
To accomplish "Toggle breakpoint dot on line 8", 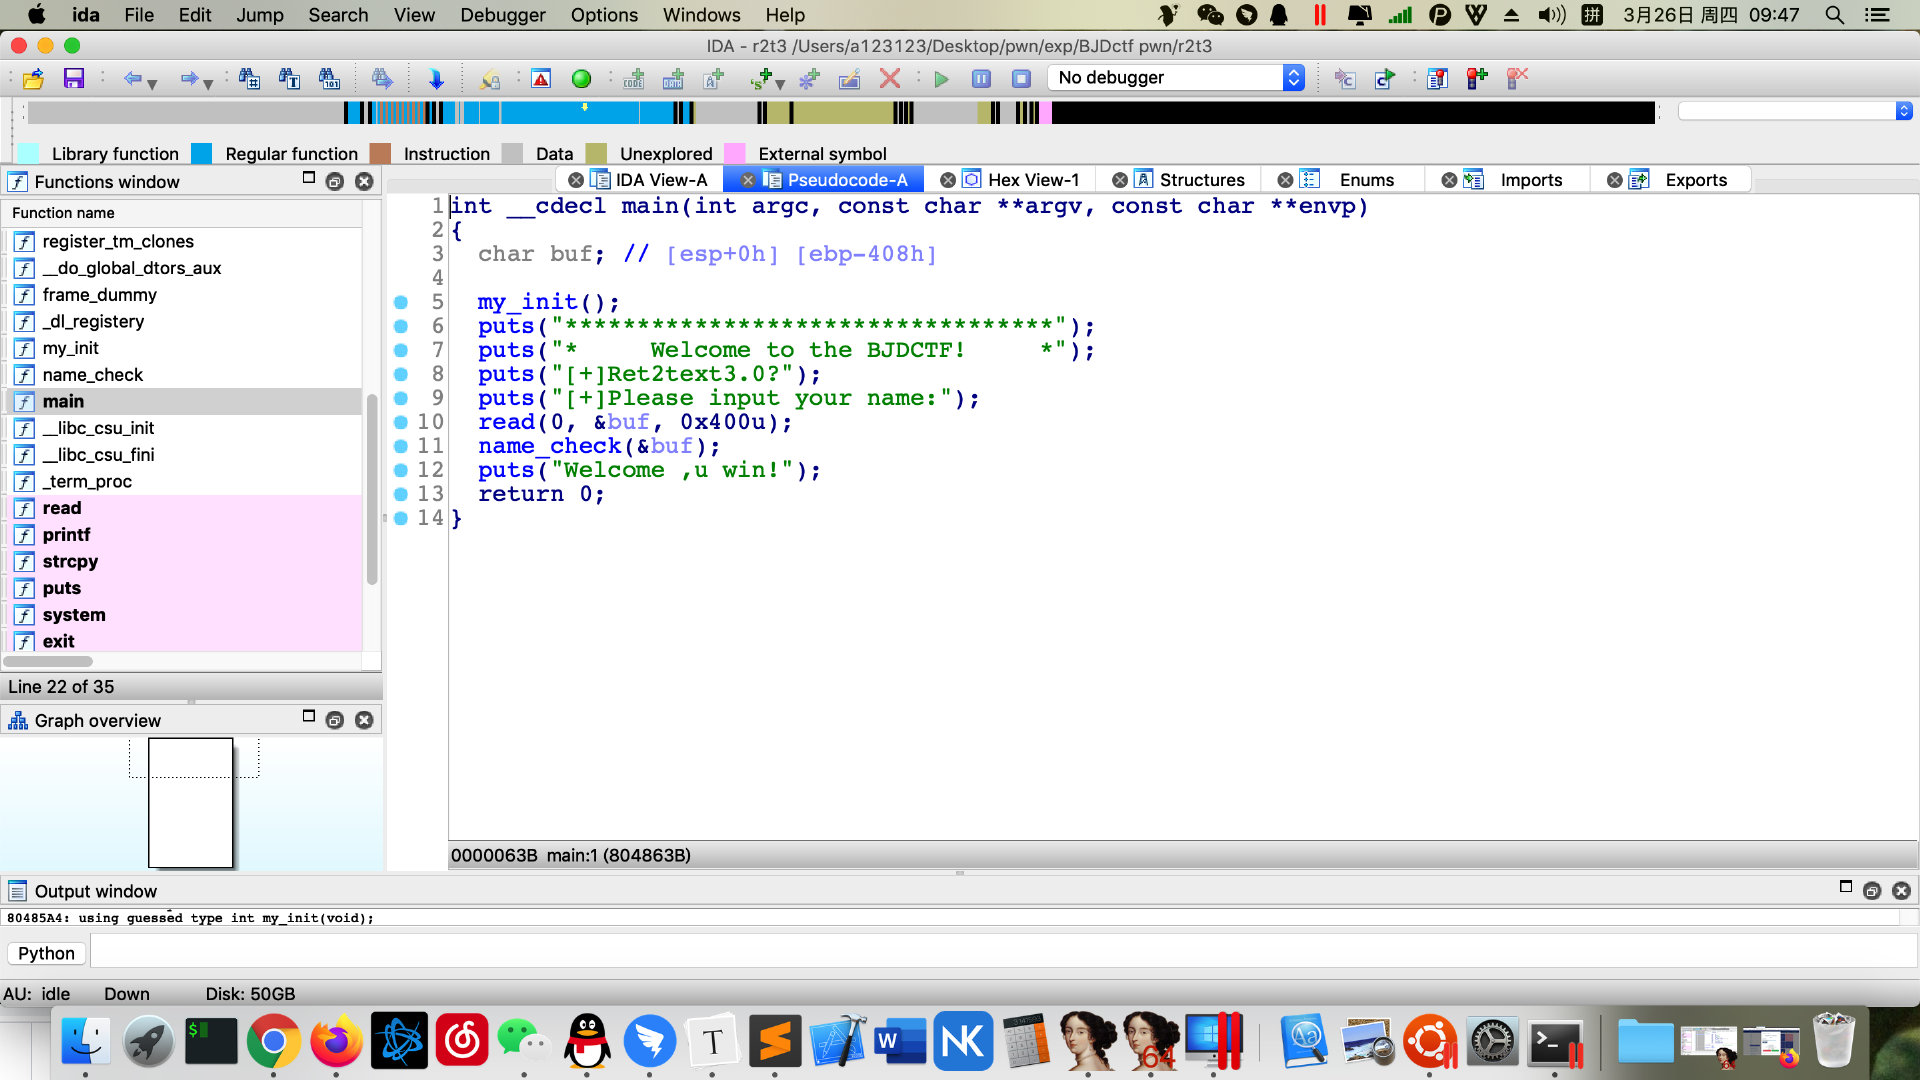I will [x=401, y=374].
